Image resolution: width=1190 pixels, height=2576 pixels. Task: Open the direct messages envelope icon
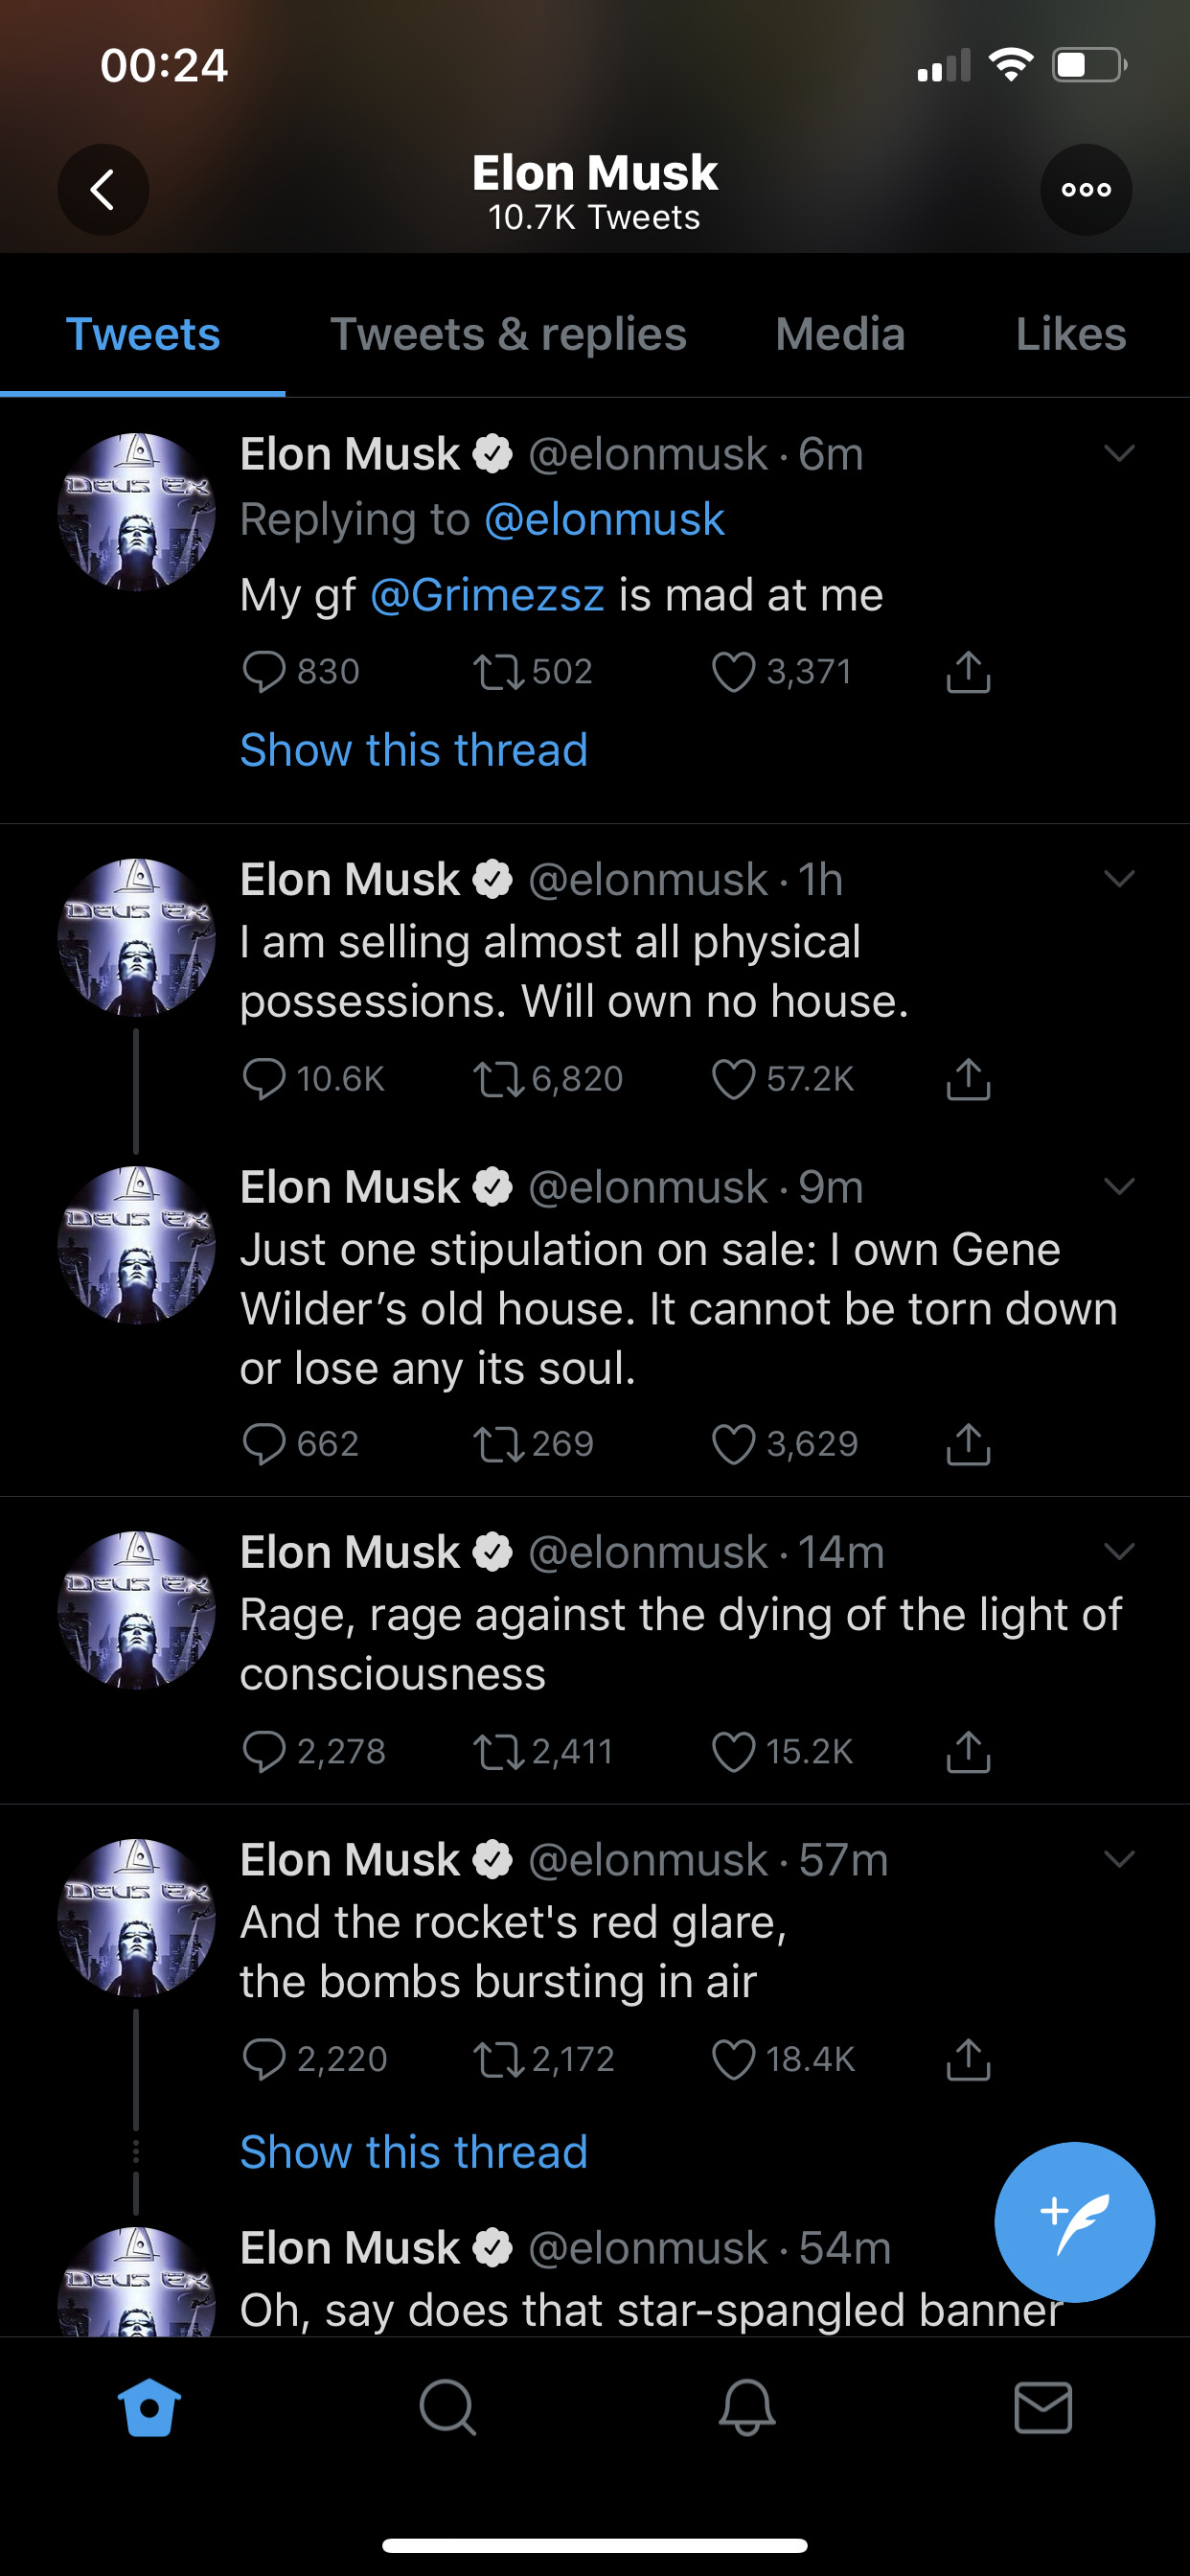point(1043,2406)
